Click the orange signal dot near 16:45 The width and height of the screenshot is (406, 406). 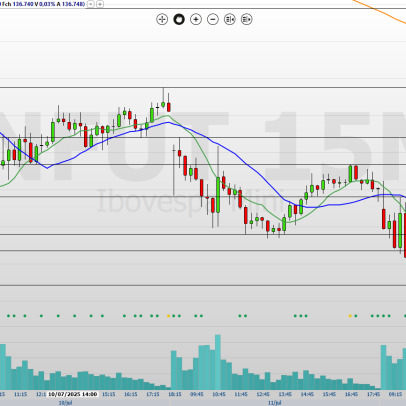pos(350,316)
